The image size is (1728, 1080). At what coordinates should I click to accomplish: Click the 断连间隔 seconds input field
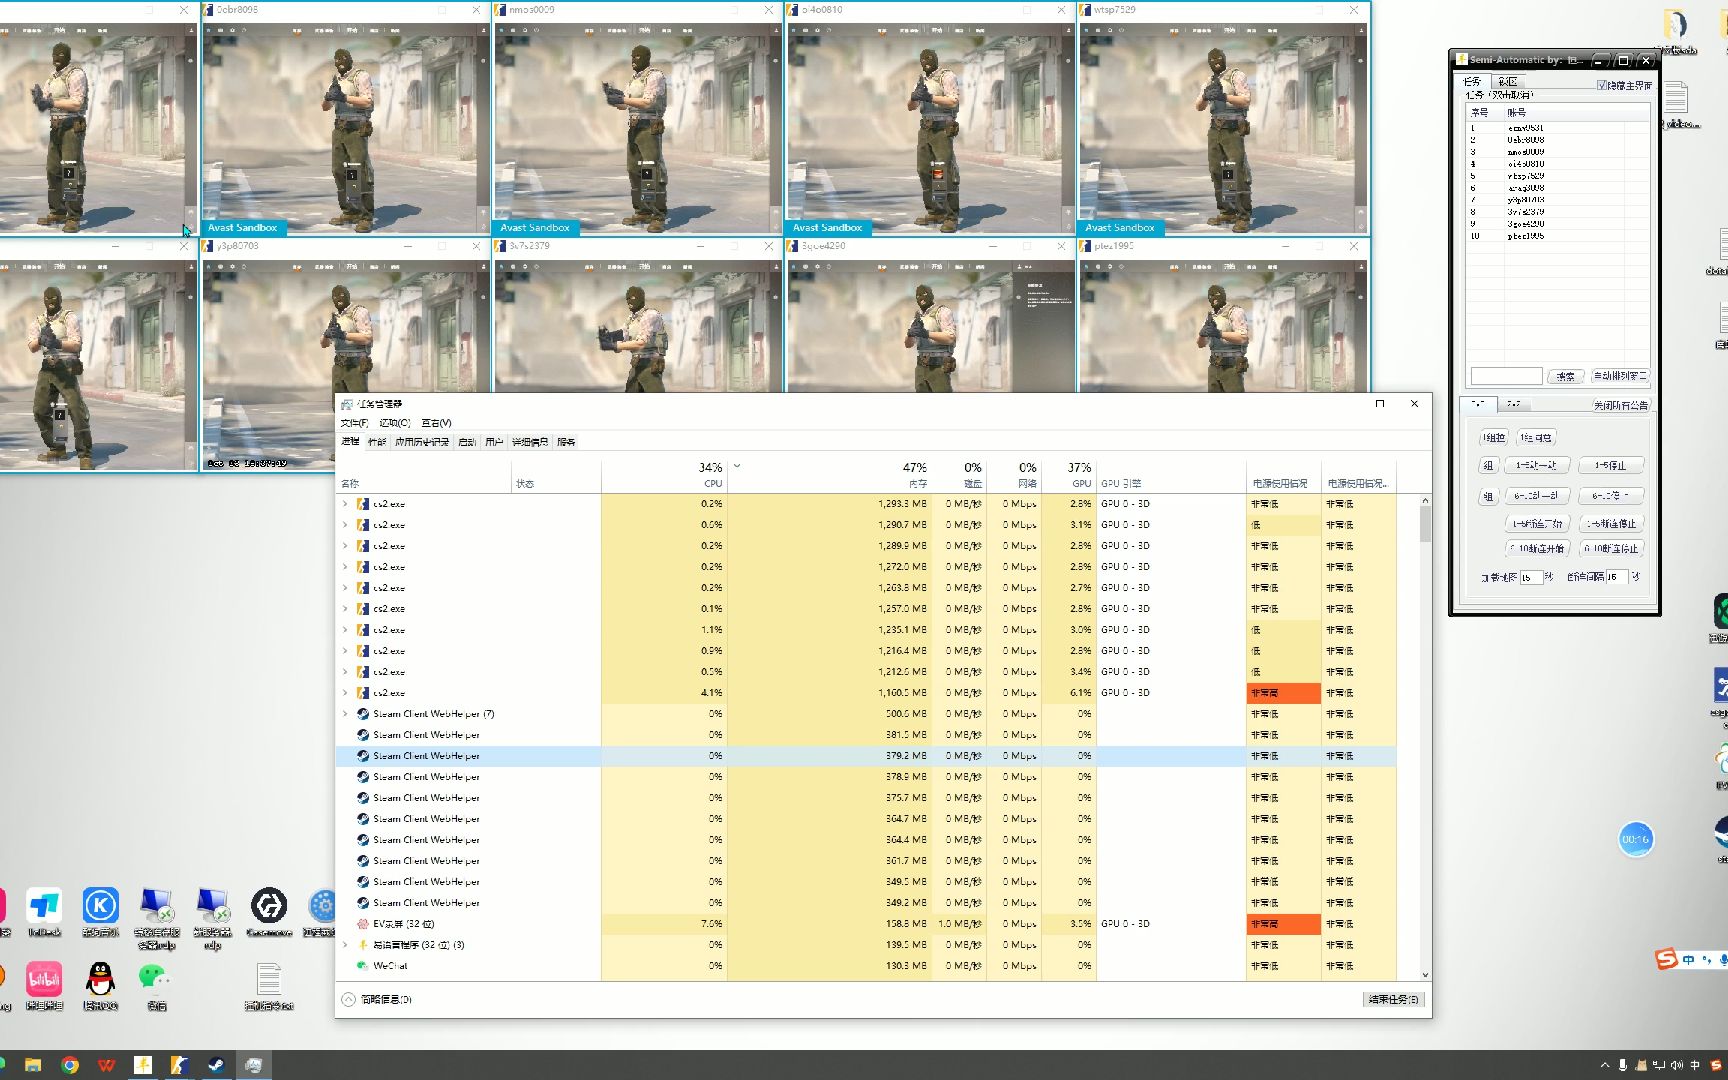(1619, 577)
